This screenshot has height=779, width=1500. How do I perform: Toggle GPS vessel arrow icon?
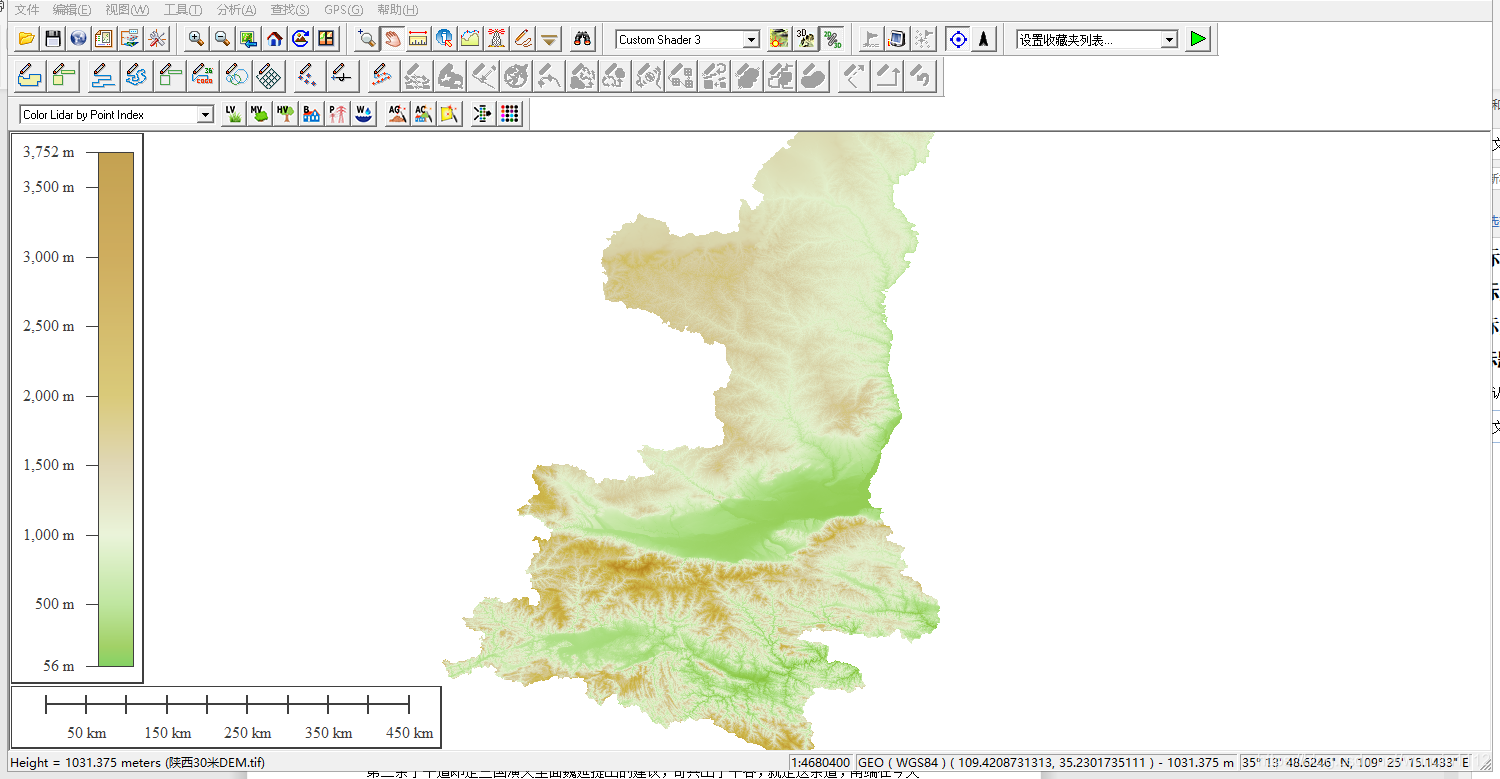click(984, 39)
